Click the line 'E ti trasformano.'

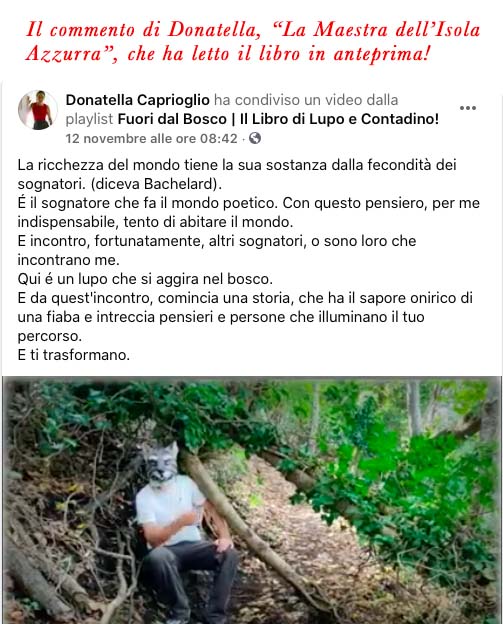74,355
